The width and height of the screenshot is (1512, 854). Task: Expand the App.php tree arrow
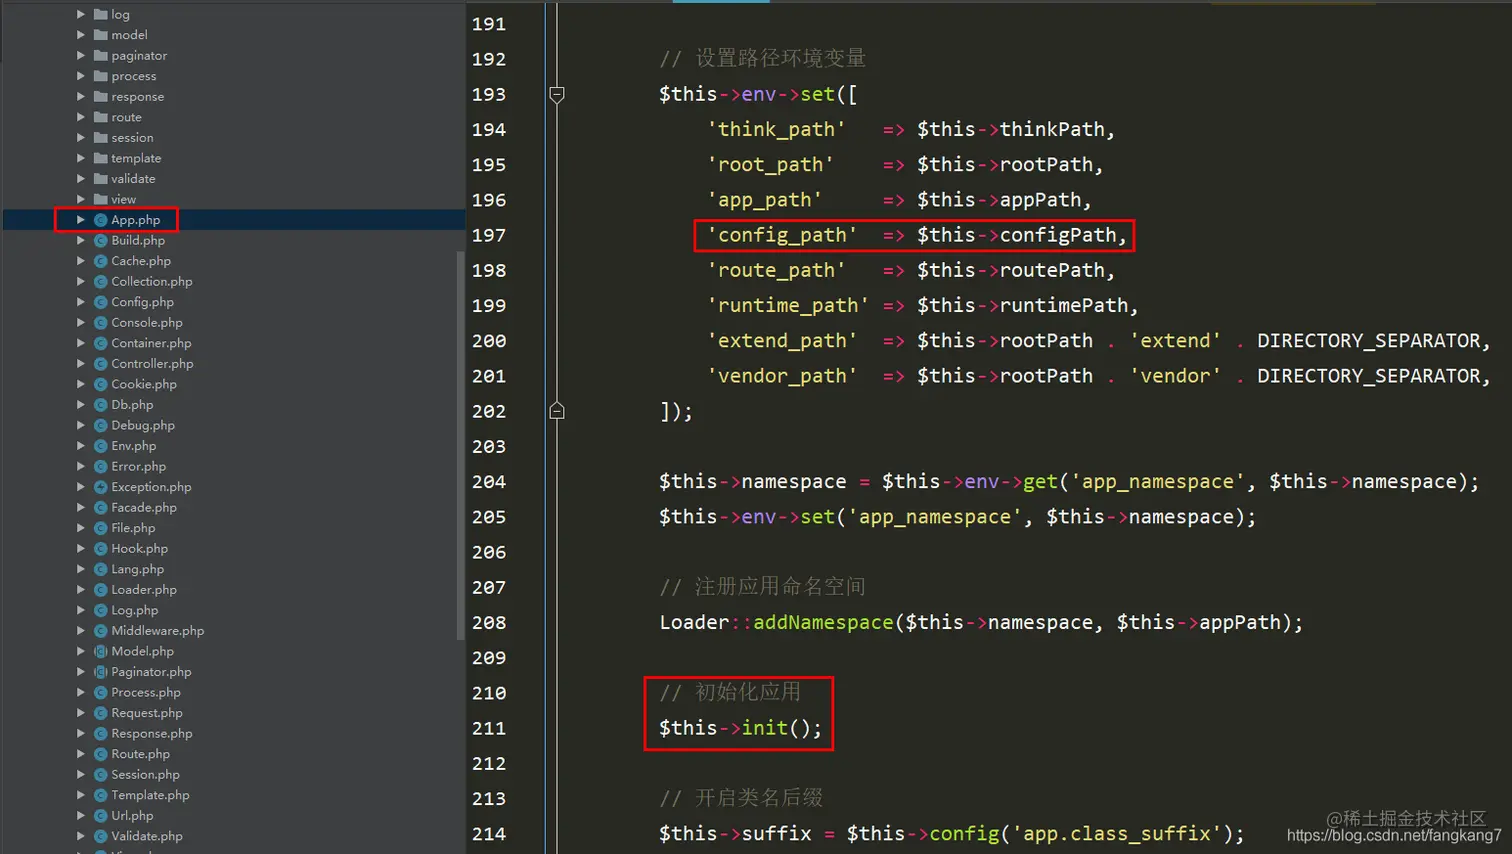click(81, 220)
